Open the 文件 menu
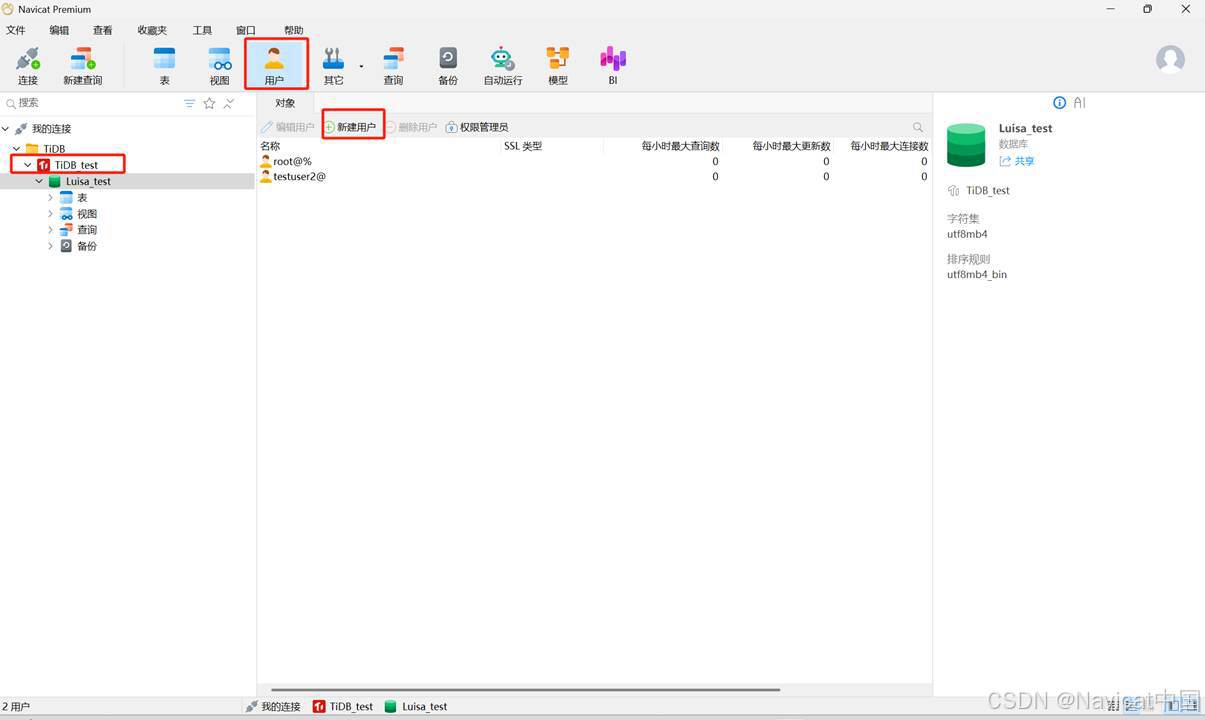1205x720 pixels. (16, 30)
